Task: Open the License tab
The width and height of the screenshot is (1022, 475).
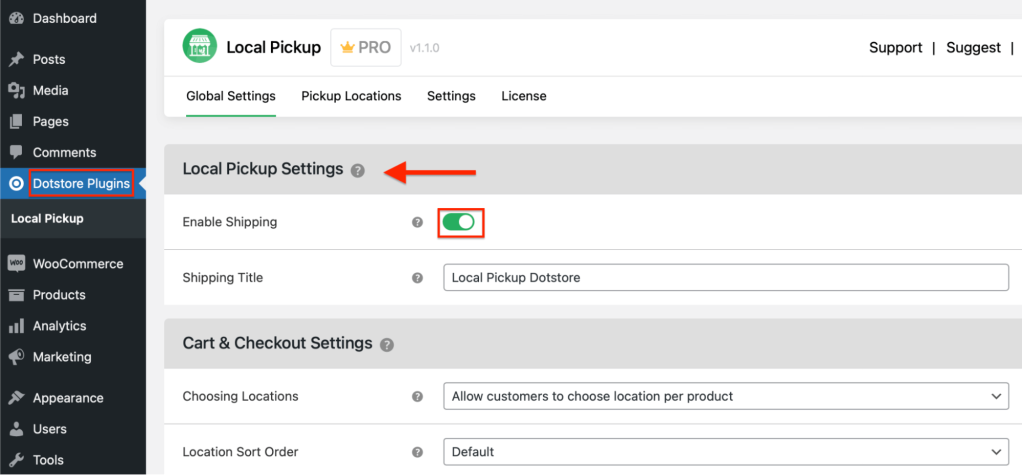Action: 524,96
